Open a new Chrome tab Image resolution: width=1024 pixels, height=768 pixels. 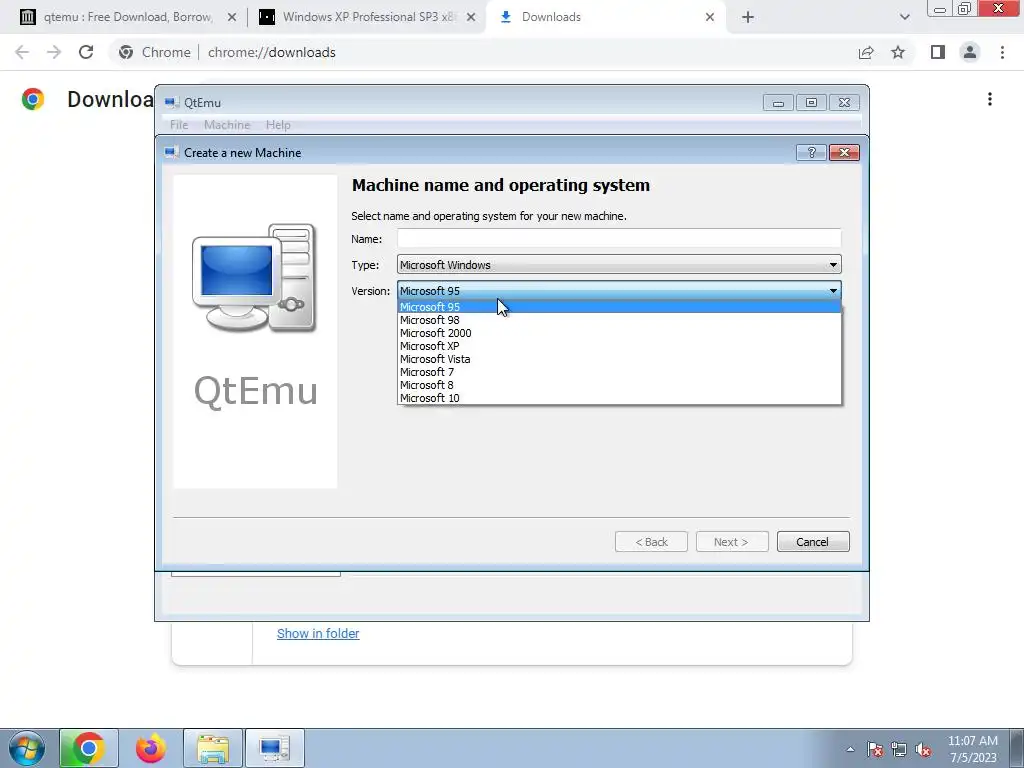click(748, 18)
